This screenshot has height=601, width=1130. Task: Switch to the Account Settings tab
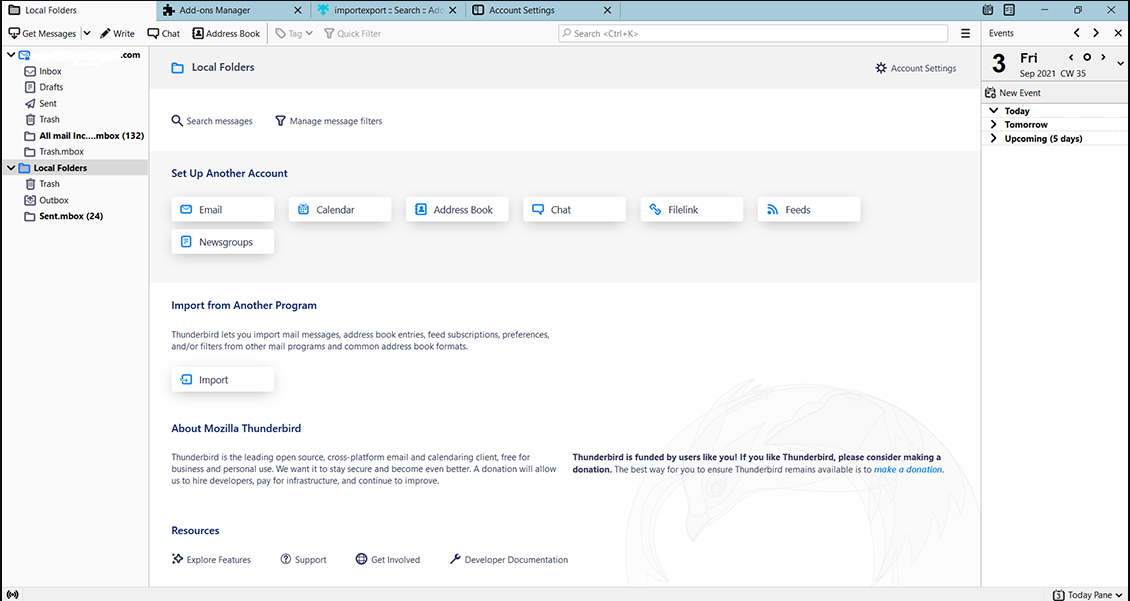[543, 10]
